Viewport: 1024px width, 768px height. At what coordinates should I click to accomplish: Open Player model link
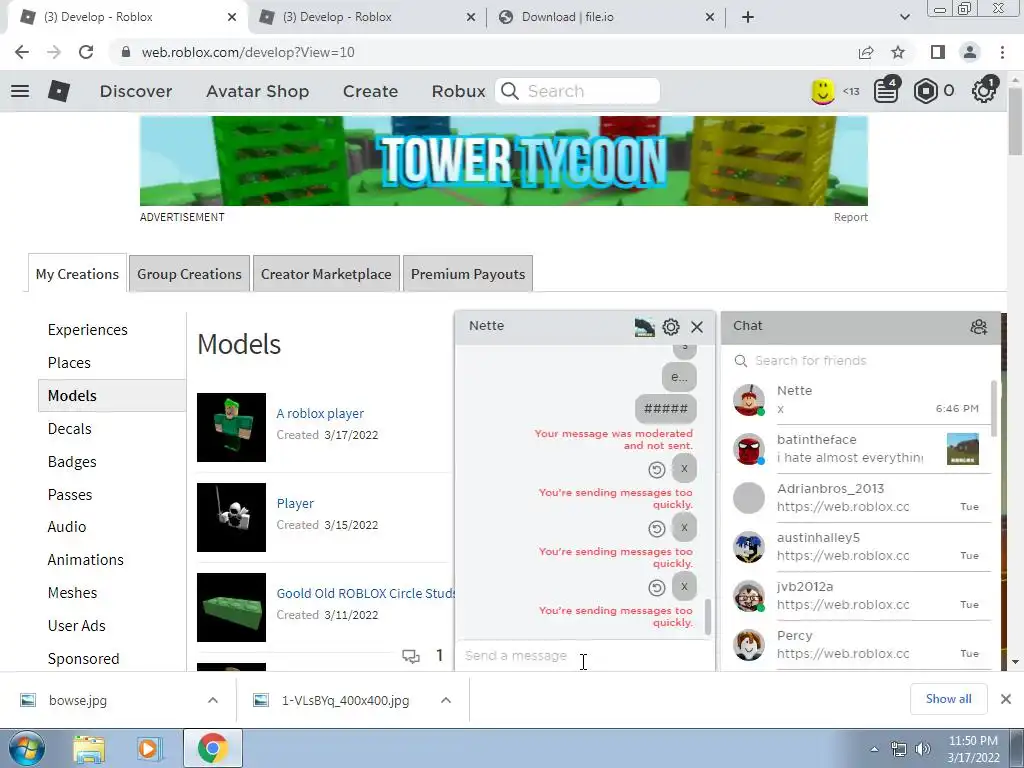[295, 504]
